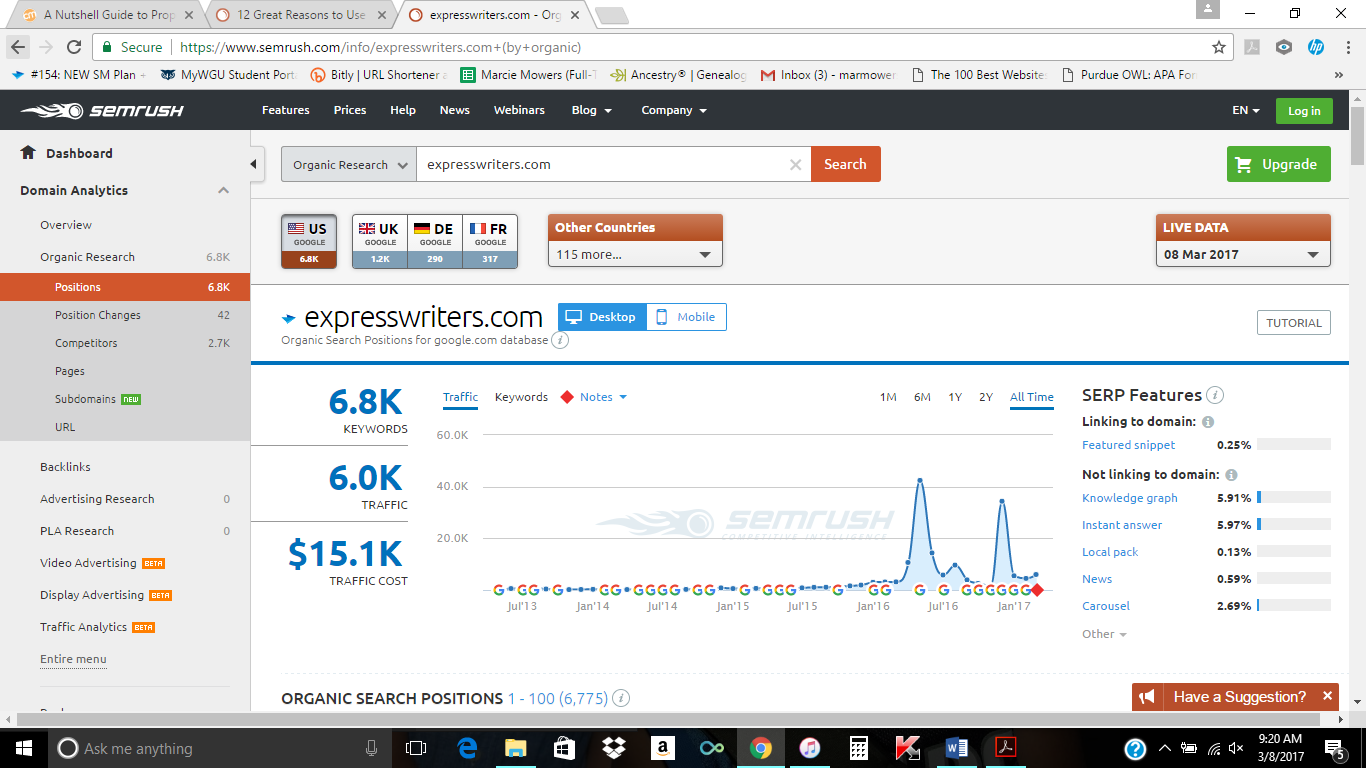Screen dimensions: 1366x768
Task: Show the Keywords chart tab
Action: pyautogui.click(x=521, y=397)
